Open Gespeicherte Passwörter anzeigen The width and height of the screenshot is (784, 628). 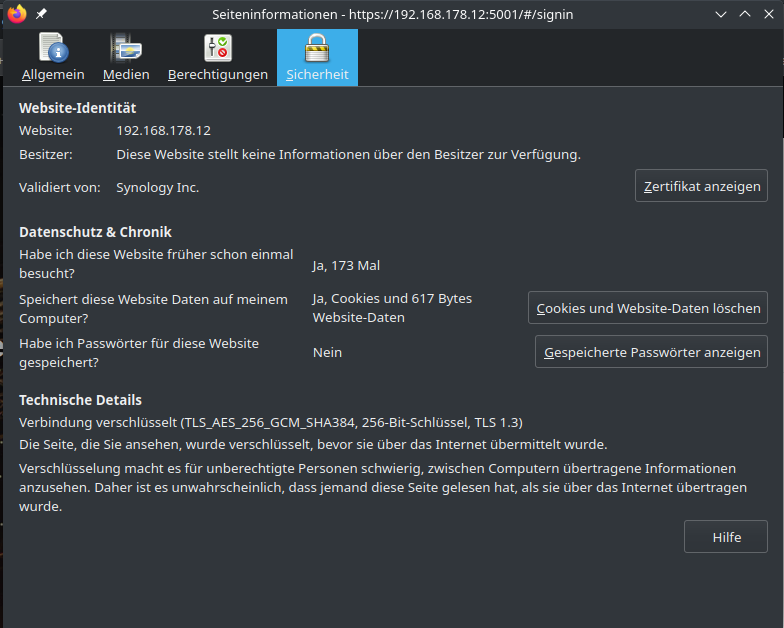point(651,353)
